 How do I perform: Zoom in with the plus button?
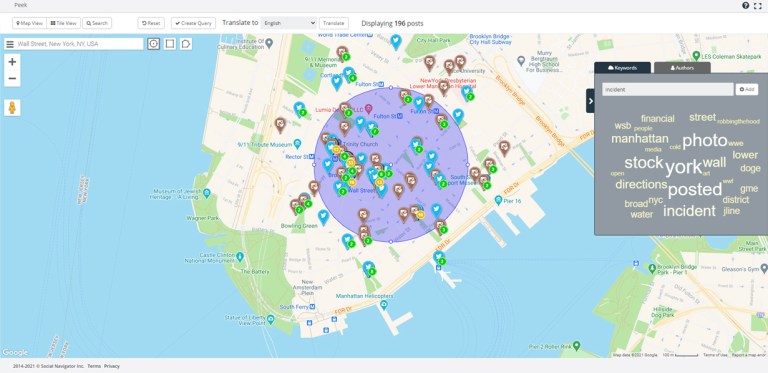click(x=12, y=62)
